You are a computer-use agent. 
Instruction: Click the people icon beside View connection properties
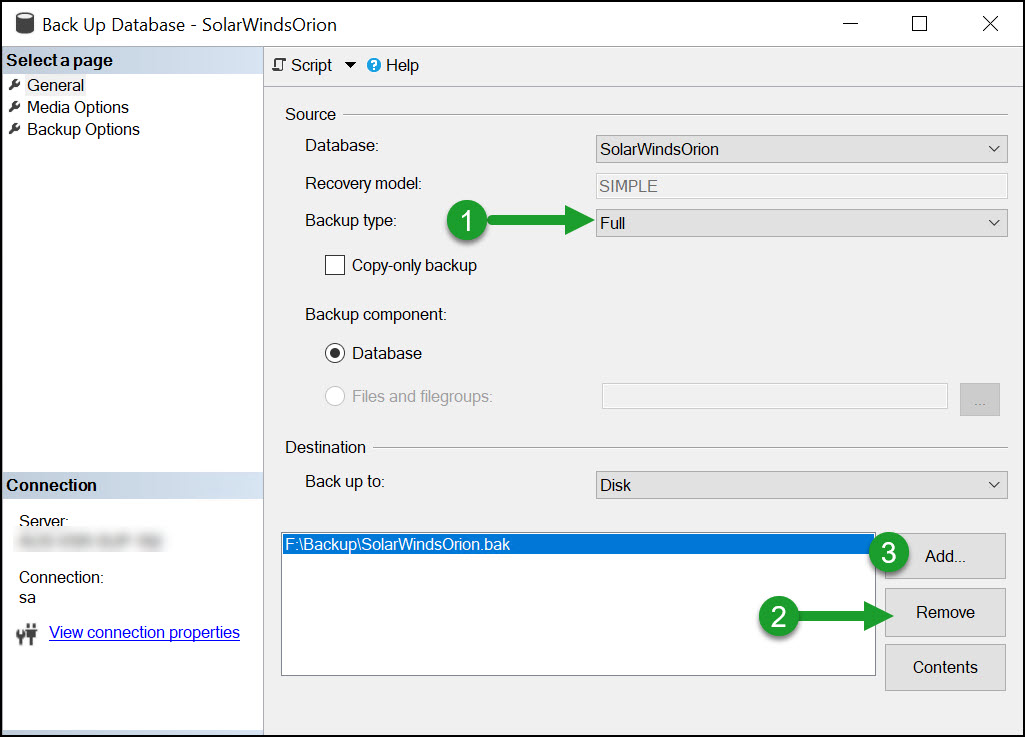click(x=27, y=632)
